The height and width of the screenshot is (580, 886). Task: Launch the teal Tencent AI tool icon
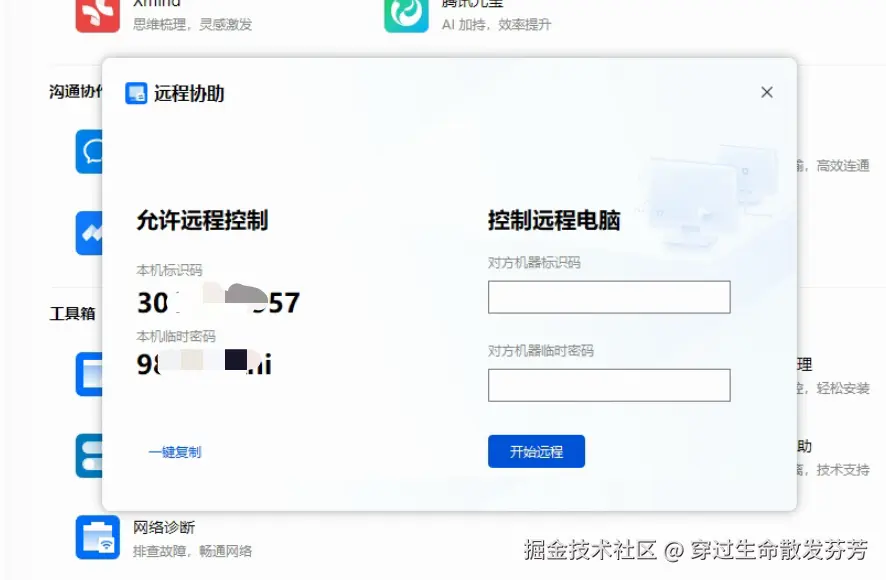tap(405, 14)
